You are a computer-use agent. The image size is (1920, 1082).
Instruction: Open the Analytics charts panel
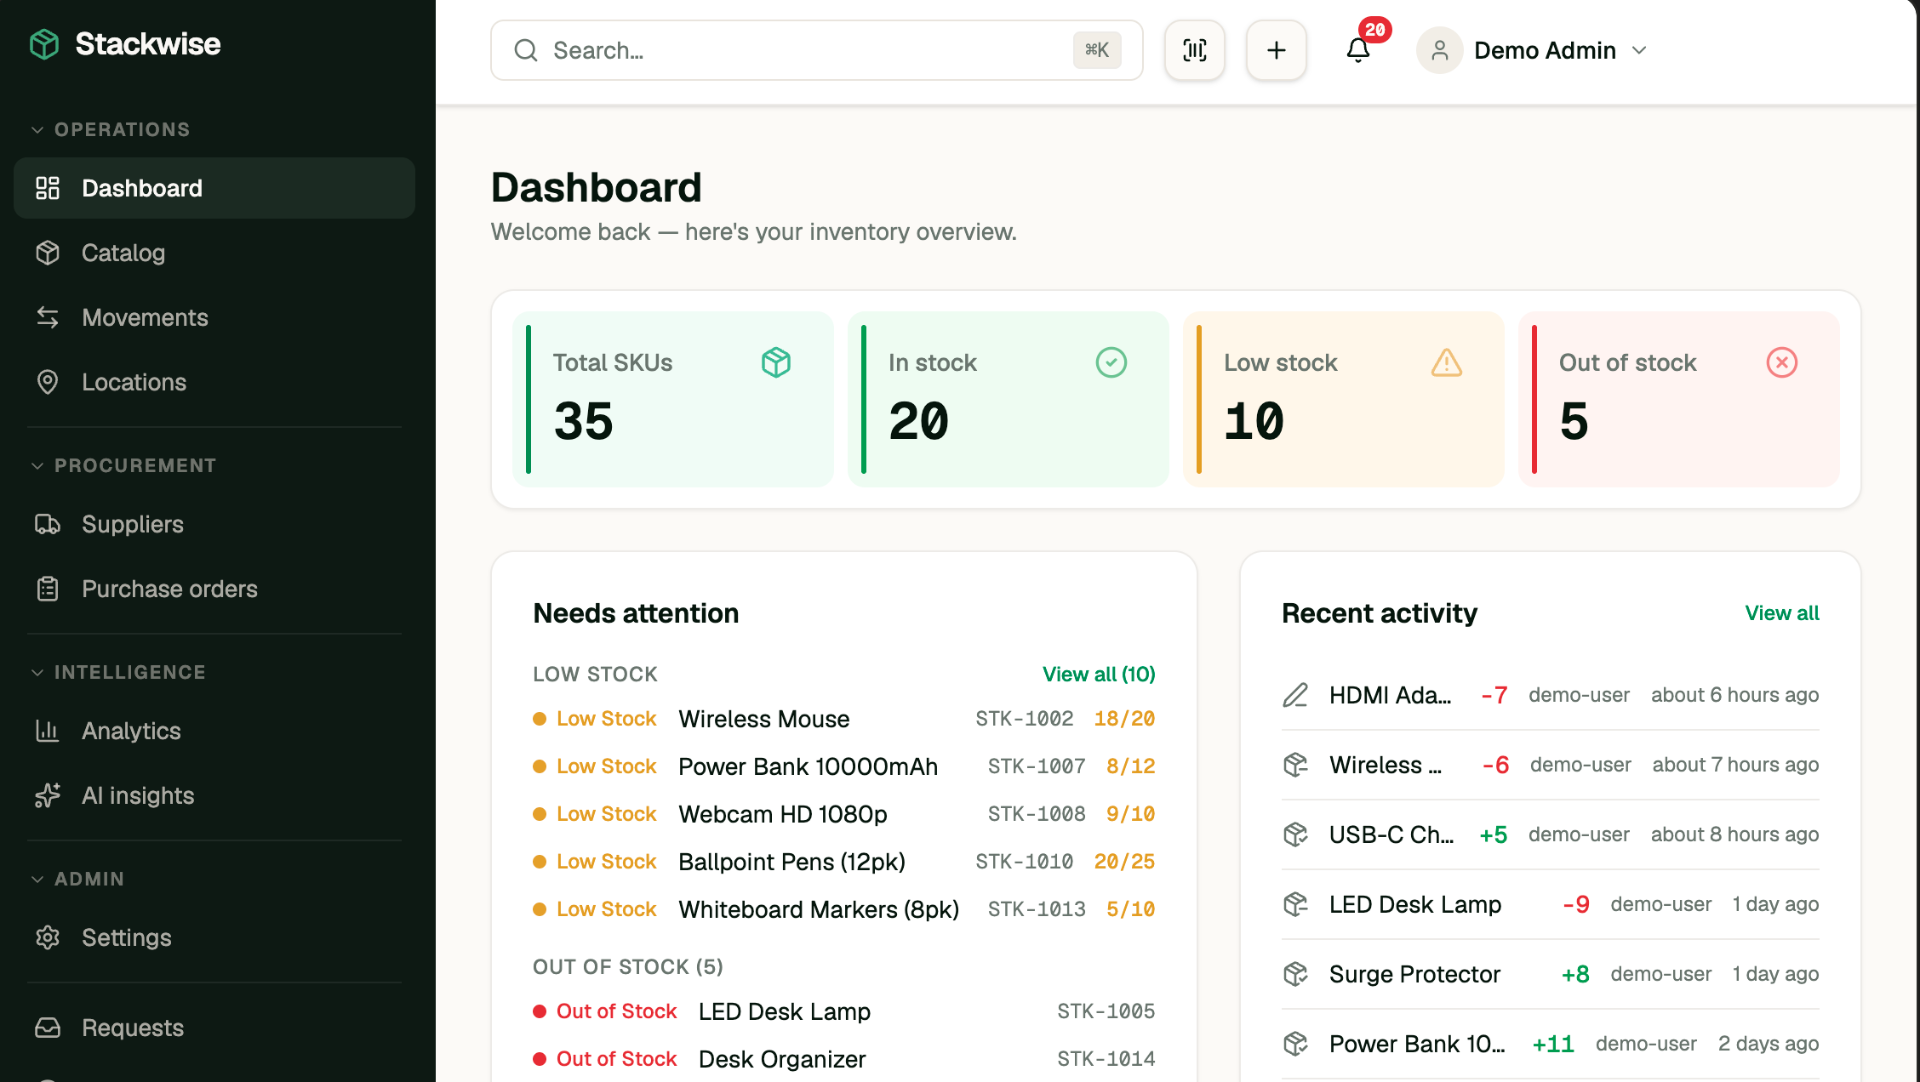click(131, 730)
